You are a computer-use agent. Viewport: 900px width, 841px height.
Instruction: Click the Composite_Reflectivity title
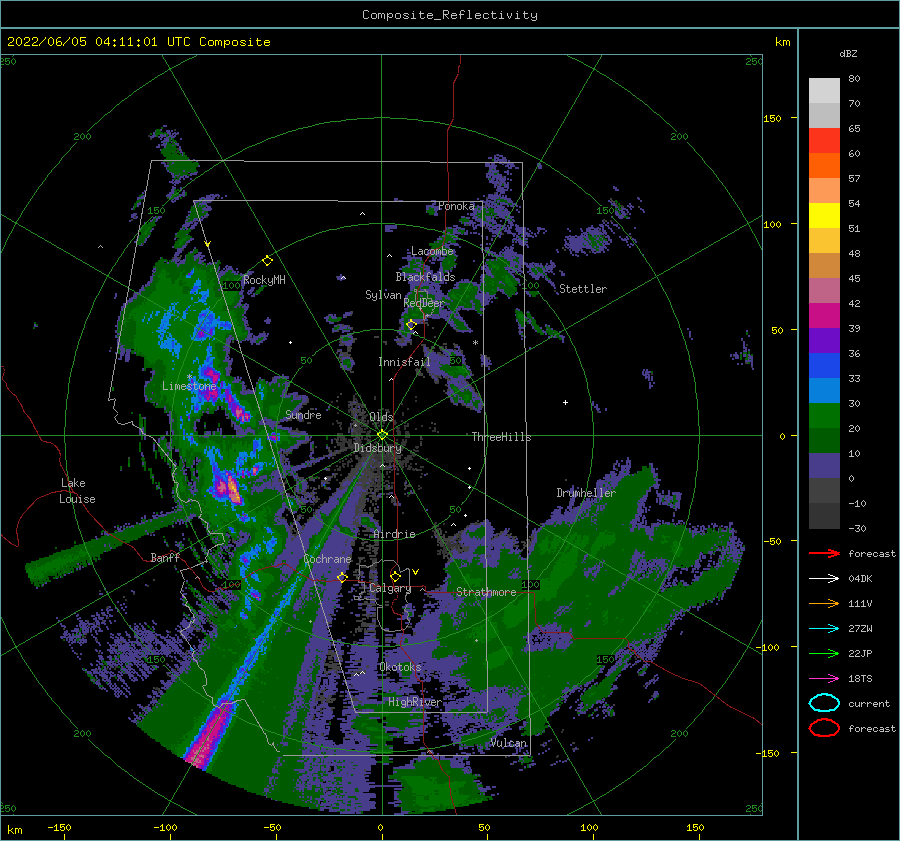pyautogui.click(x=450, y=15)
